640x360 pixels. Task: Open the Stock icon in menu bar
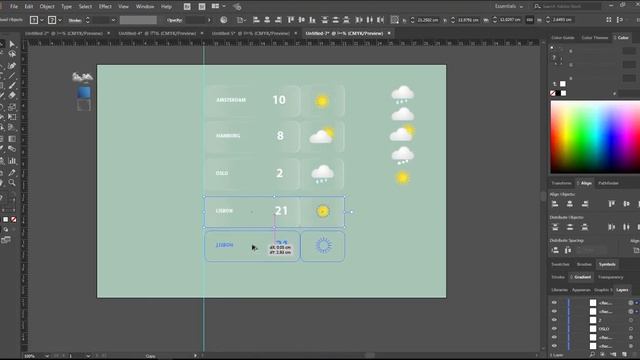[x=202, y=7]
